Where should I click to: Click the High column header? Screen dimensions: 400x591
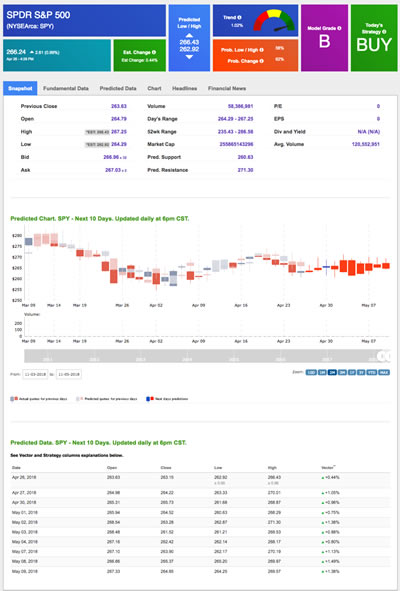click(272, 468)
